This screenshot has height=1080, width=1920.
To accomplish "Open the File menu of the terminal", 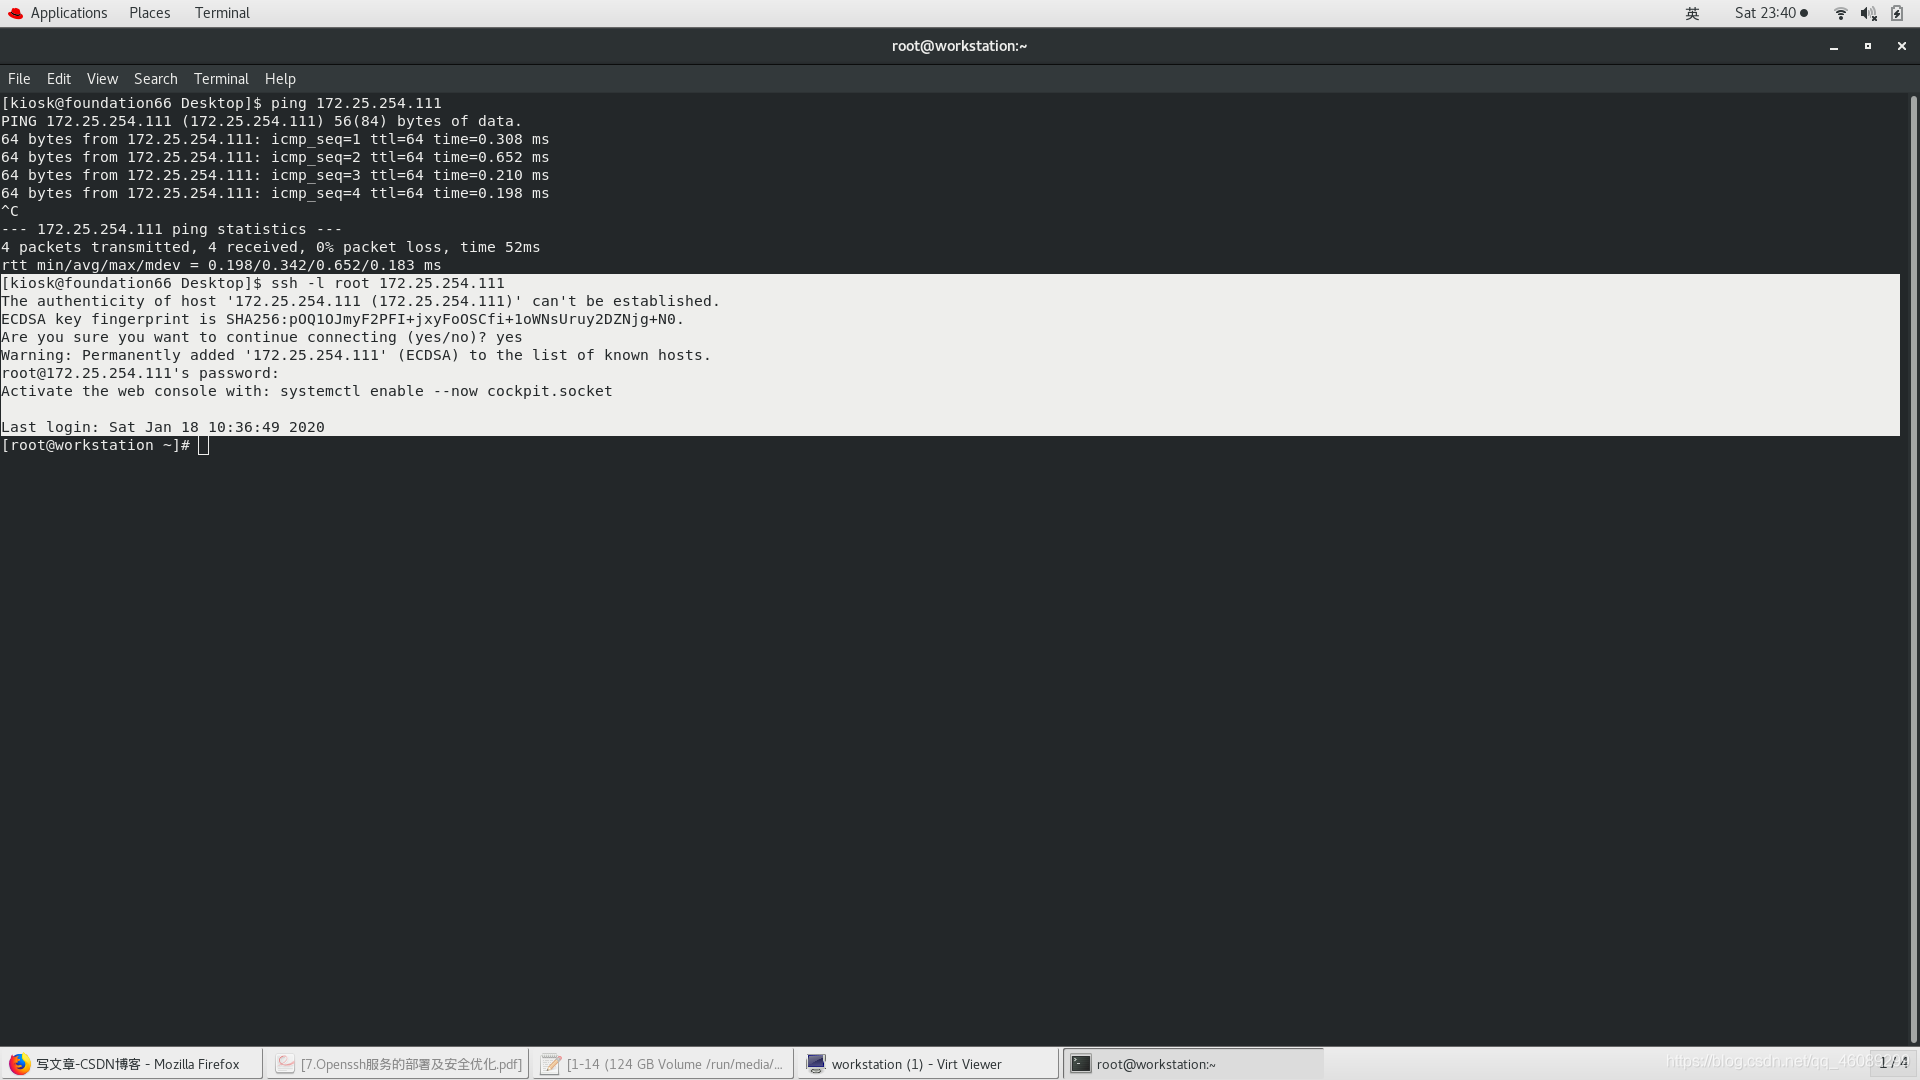I will (19, 79).
